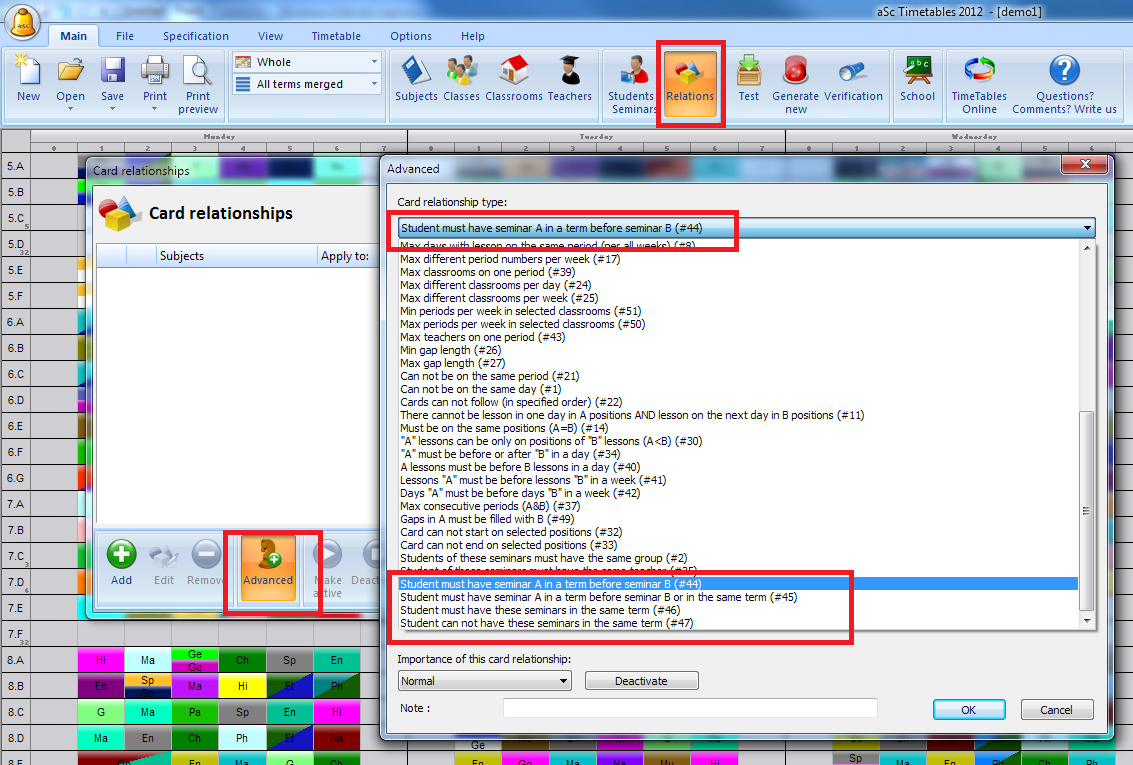This screenshot has height=765, width=1133.
Task: Run the timetable Test icon
Action: (748, 80)
